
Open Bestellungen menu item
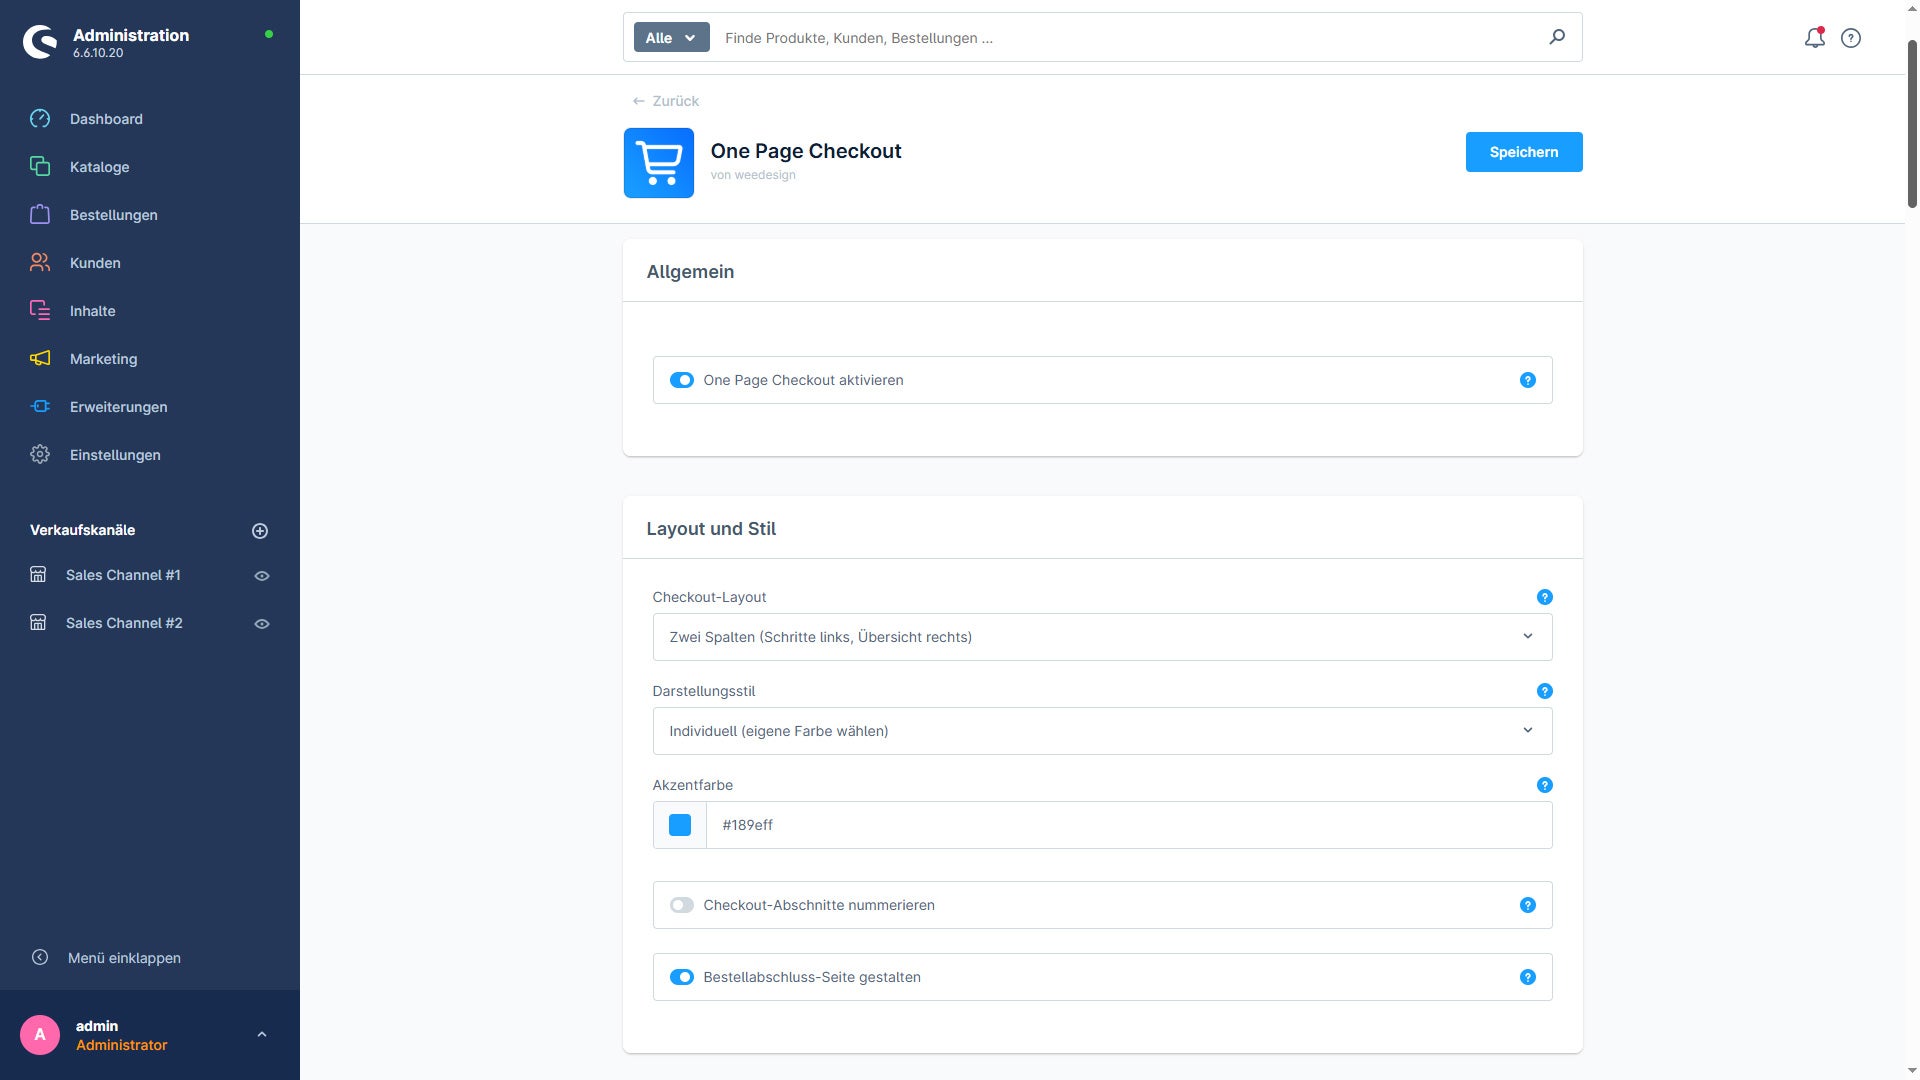[x=113, y=215]
